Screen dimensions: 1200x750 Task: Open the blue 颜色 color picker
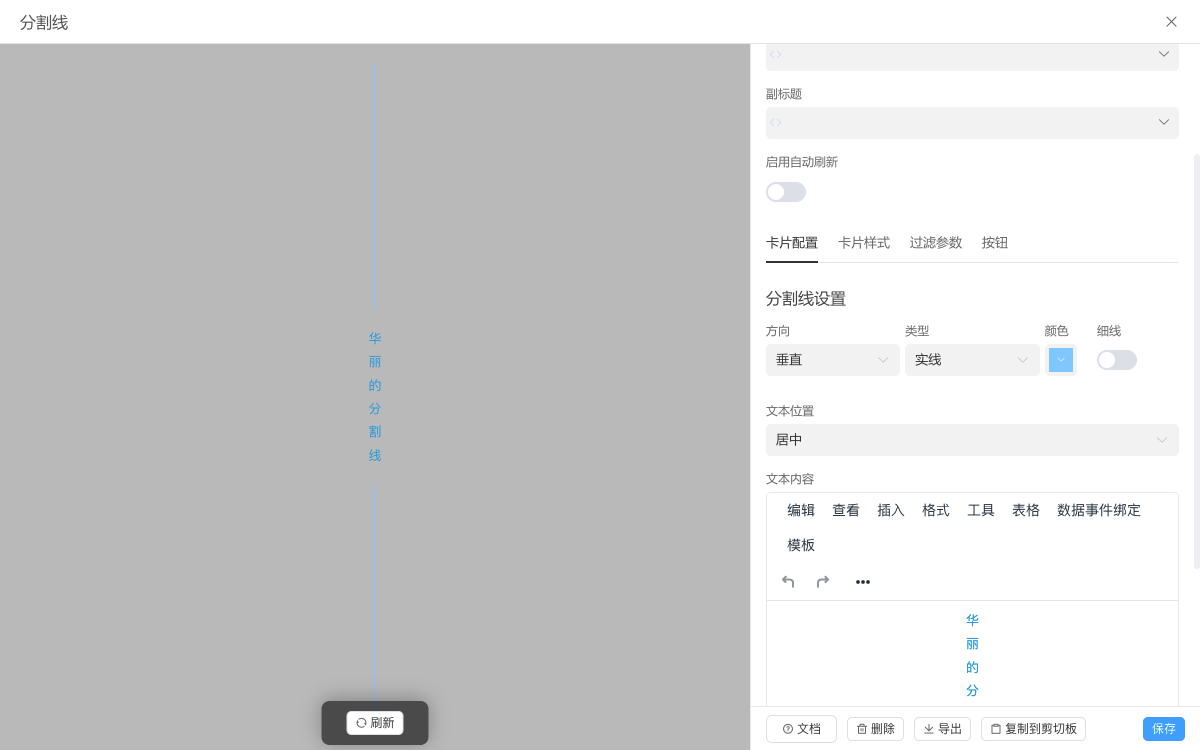[1060, 360]
